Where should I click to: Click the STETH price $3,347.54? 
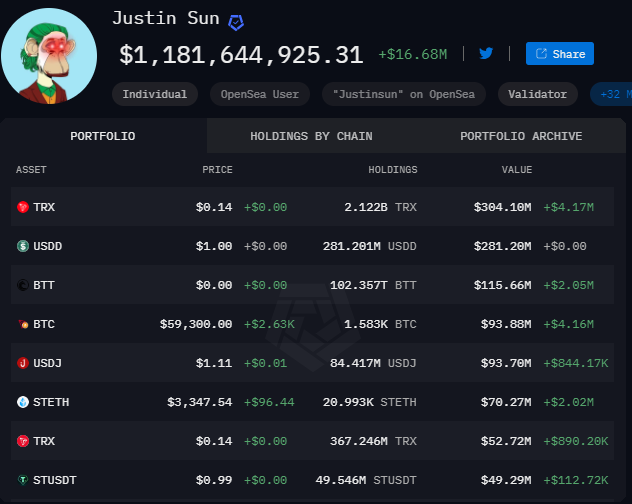pos(200,402)
